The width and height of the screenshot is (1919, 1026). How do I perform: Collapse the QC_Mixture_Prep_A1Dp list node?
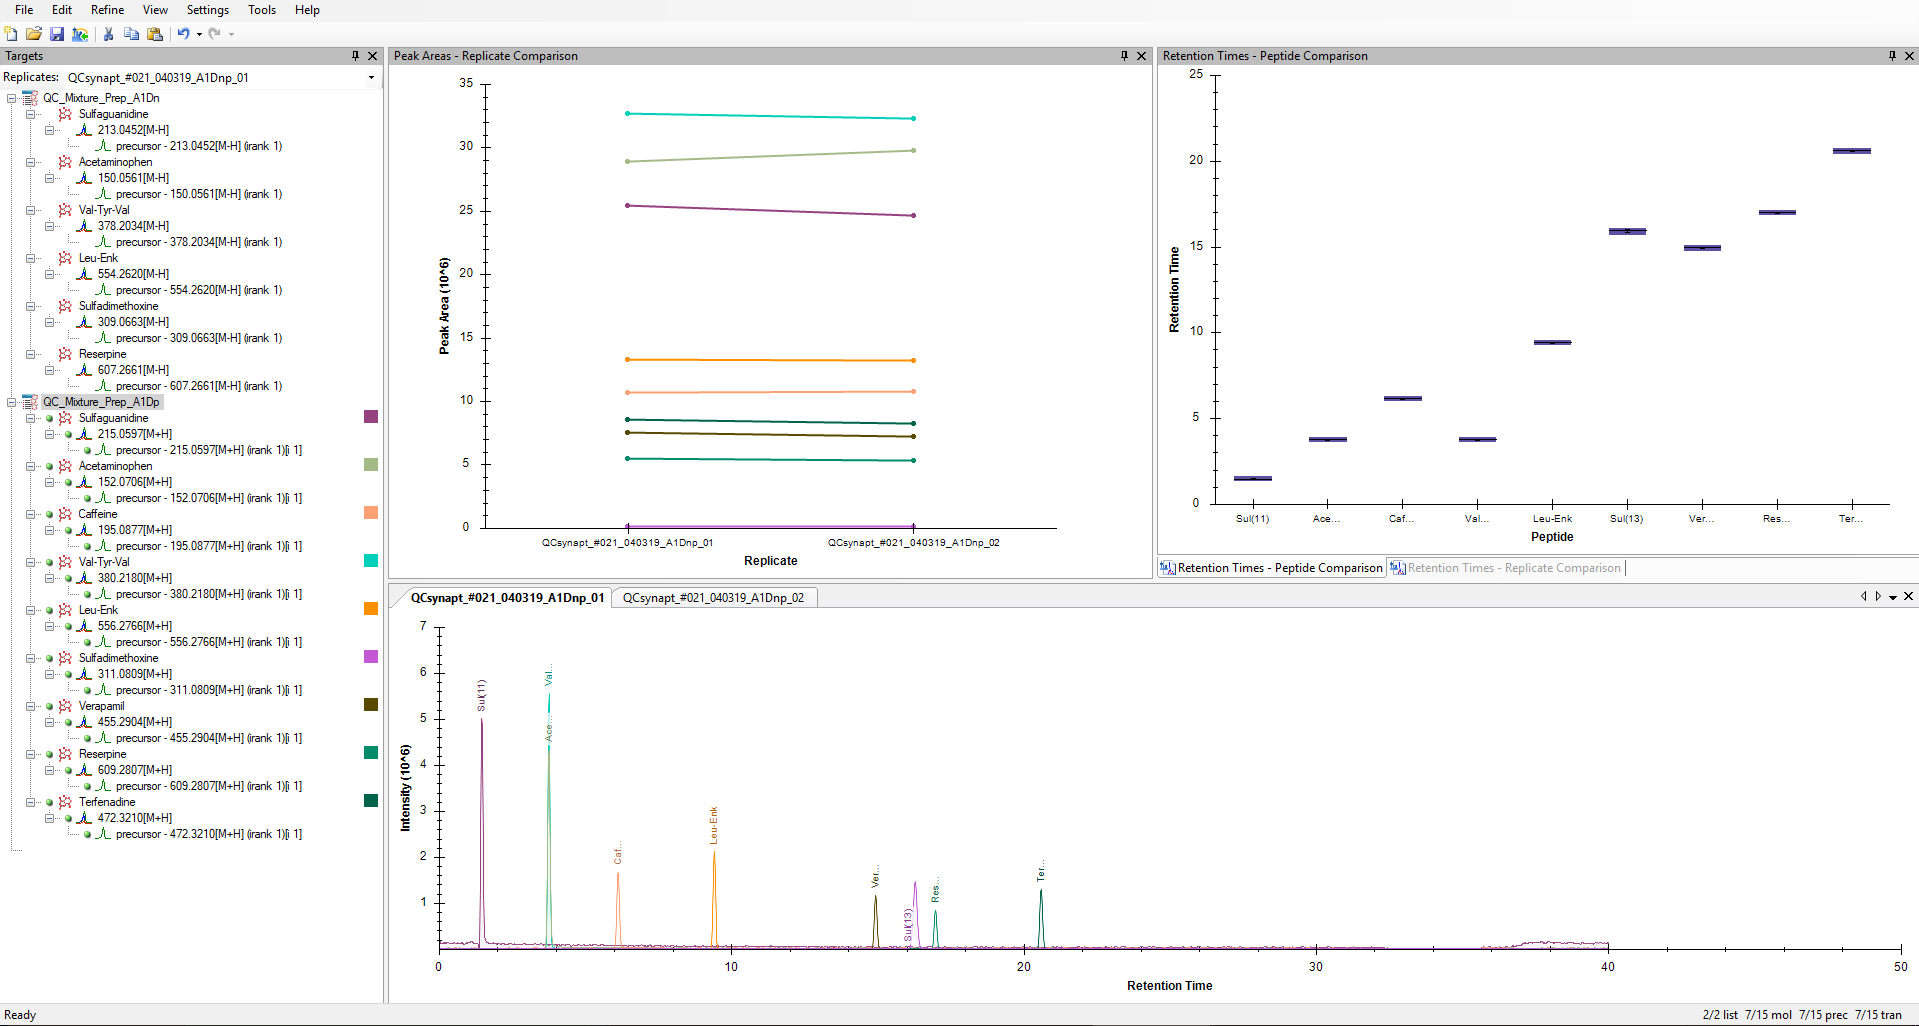click(12, 402)
